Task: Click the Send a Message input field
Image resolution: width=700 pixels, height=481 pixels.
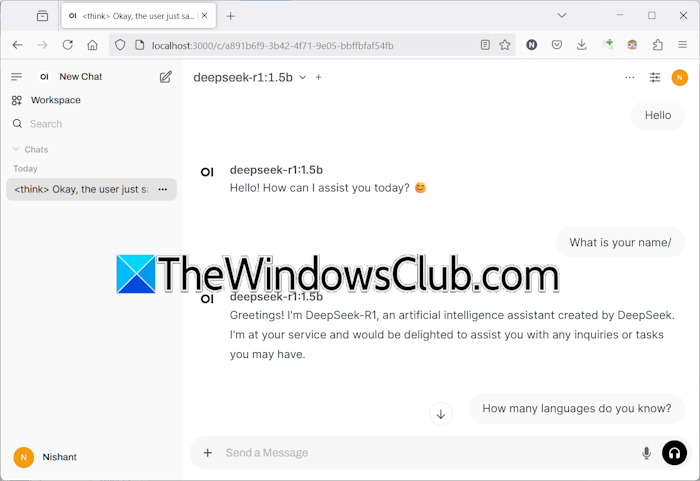Action: point(429,452)
